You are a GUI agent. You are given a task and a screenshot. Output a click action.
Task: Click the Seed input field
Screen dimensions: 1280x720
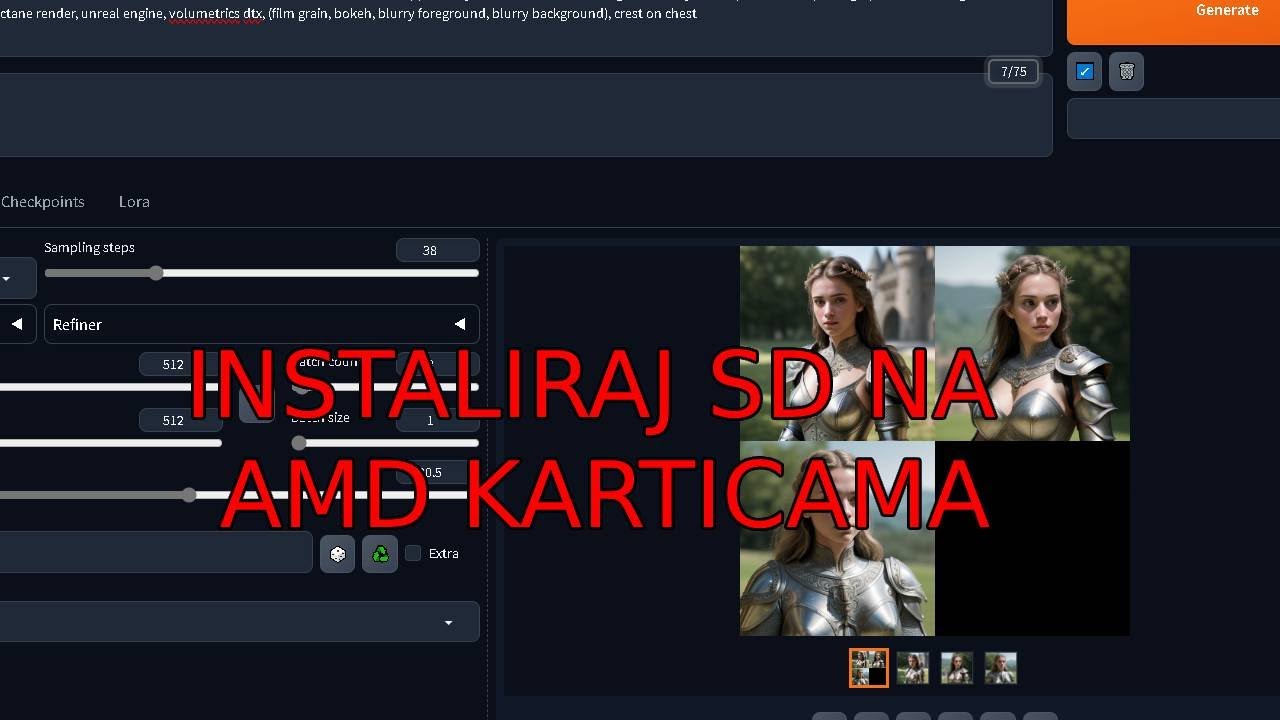pos(156,552)
